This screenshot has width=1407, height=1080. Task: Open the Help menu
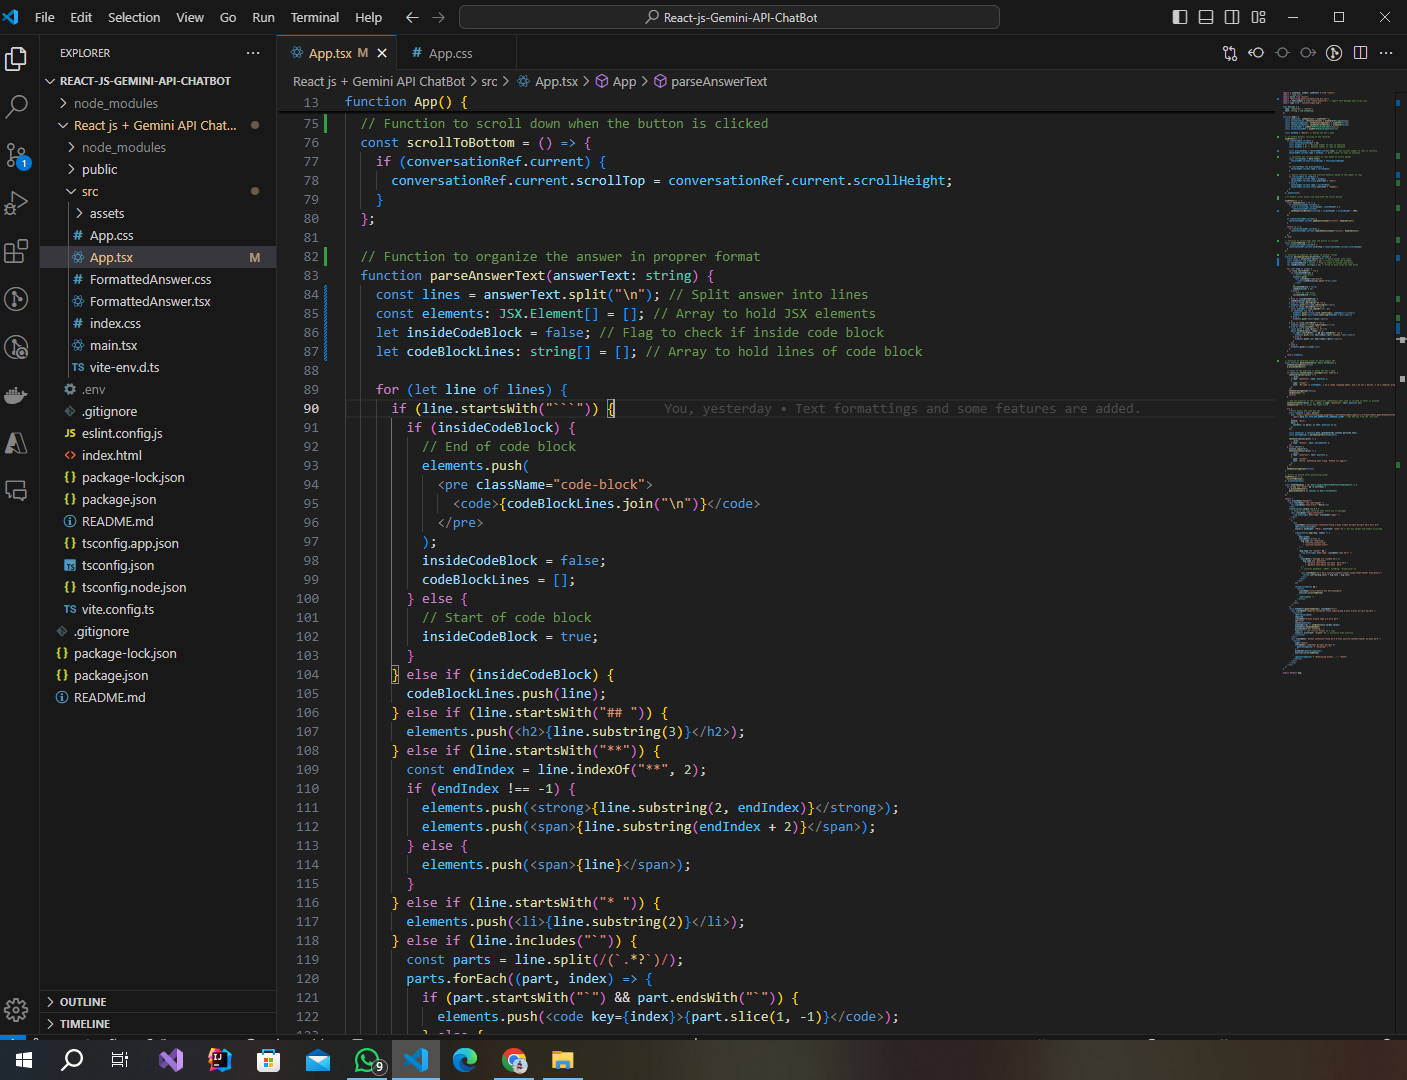click(368, 17)
